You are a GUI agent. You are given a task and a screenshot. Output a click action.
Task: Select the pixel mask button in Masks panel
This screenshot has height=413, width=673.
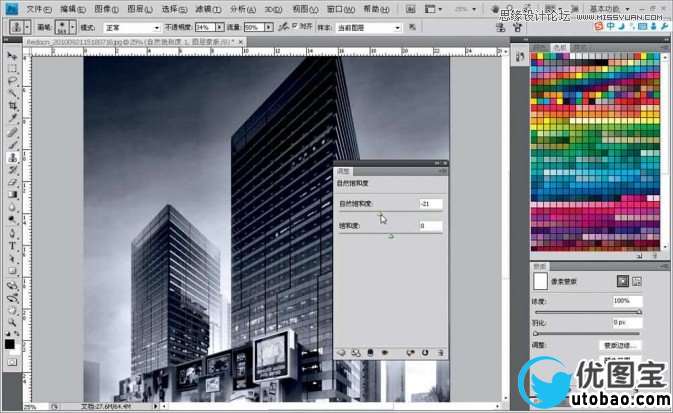coord(622,281)
